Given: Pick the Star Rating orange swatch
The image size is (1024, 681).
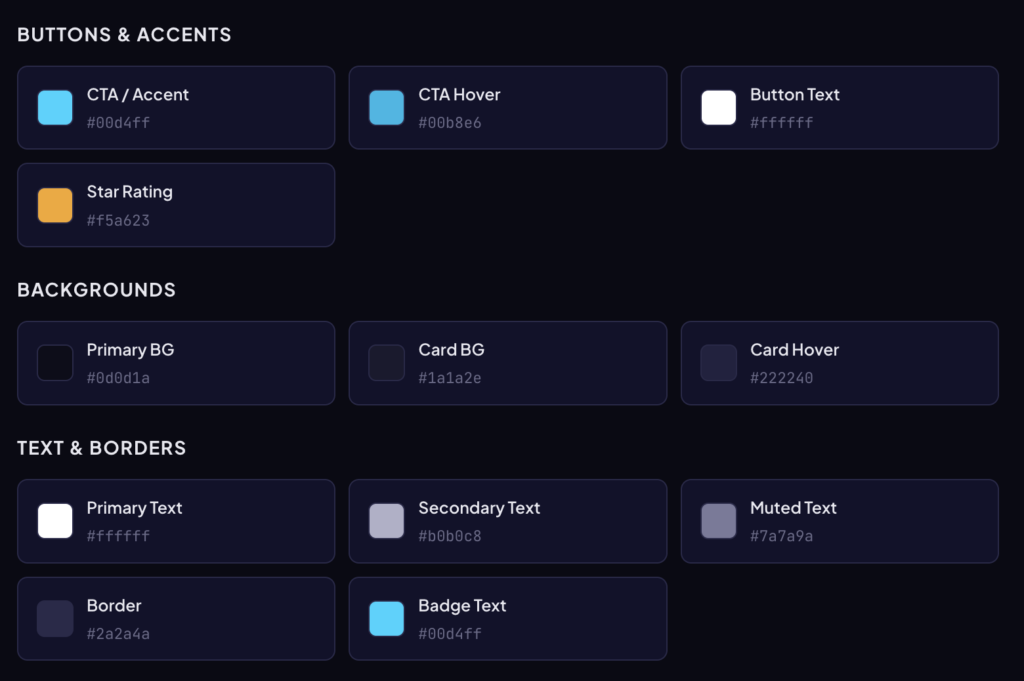Looking at the screenshot, I should coord(55,205).
